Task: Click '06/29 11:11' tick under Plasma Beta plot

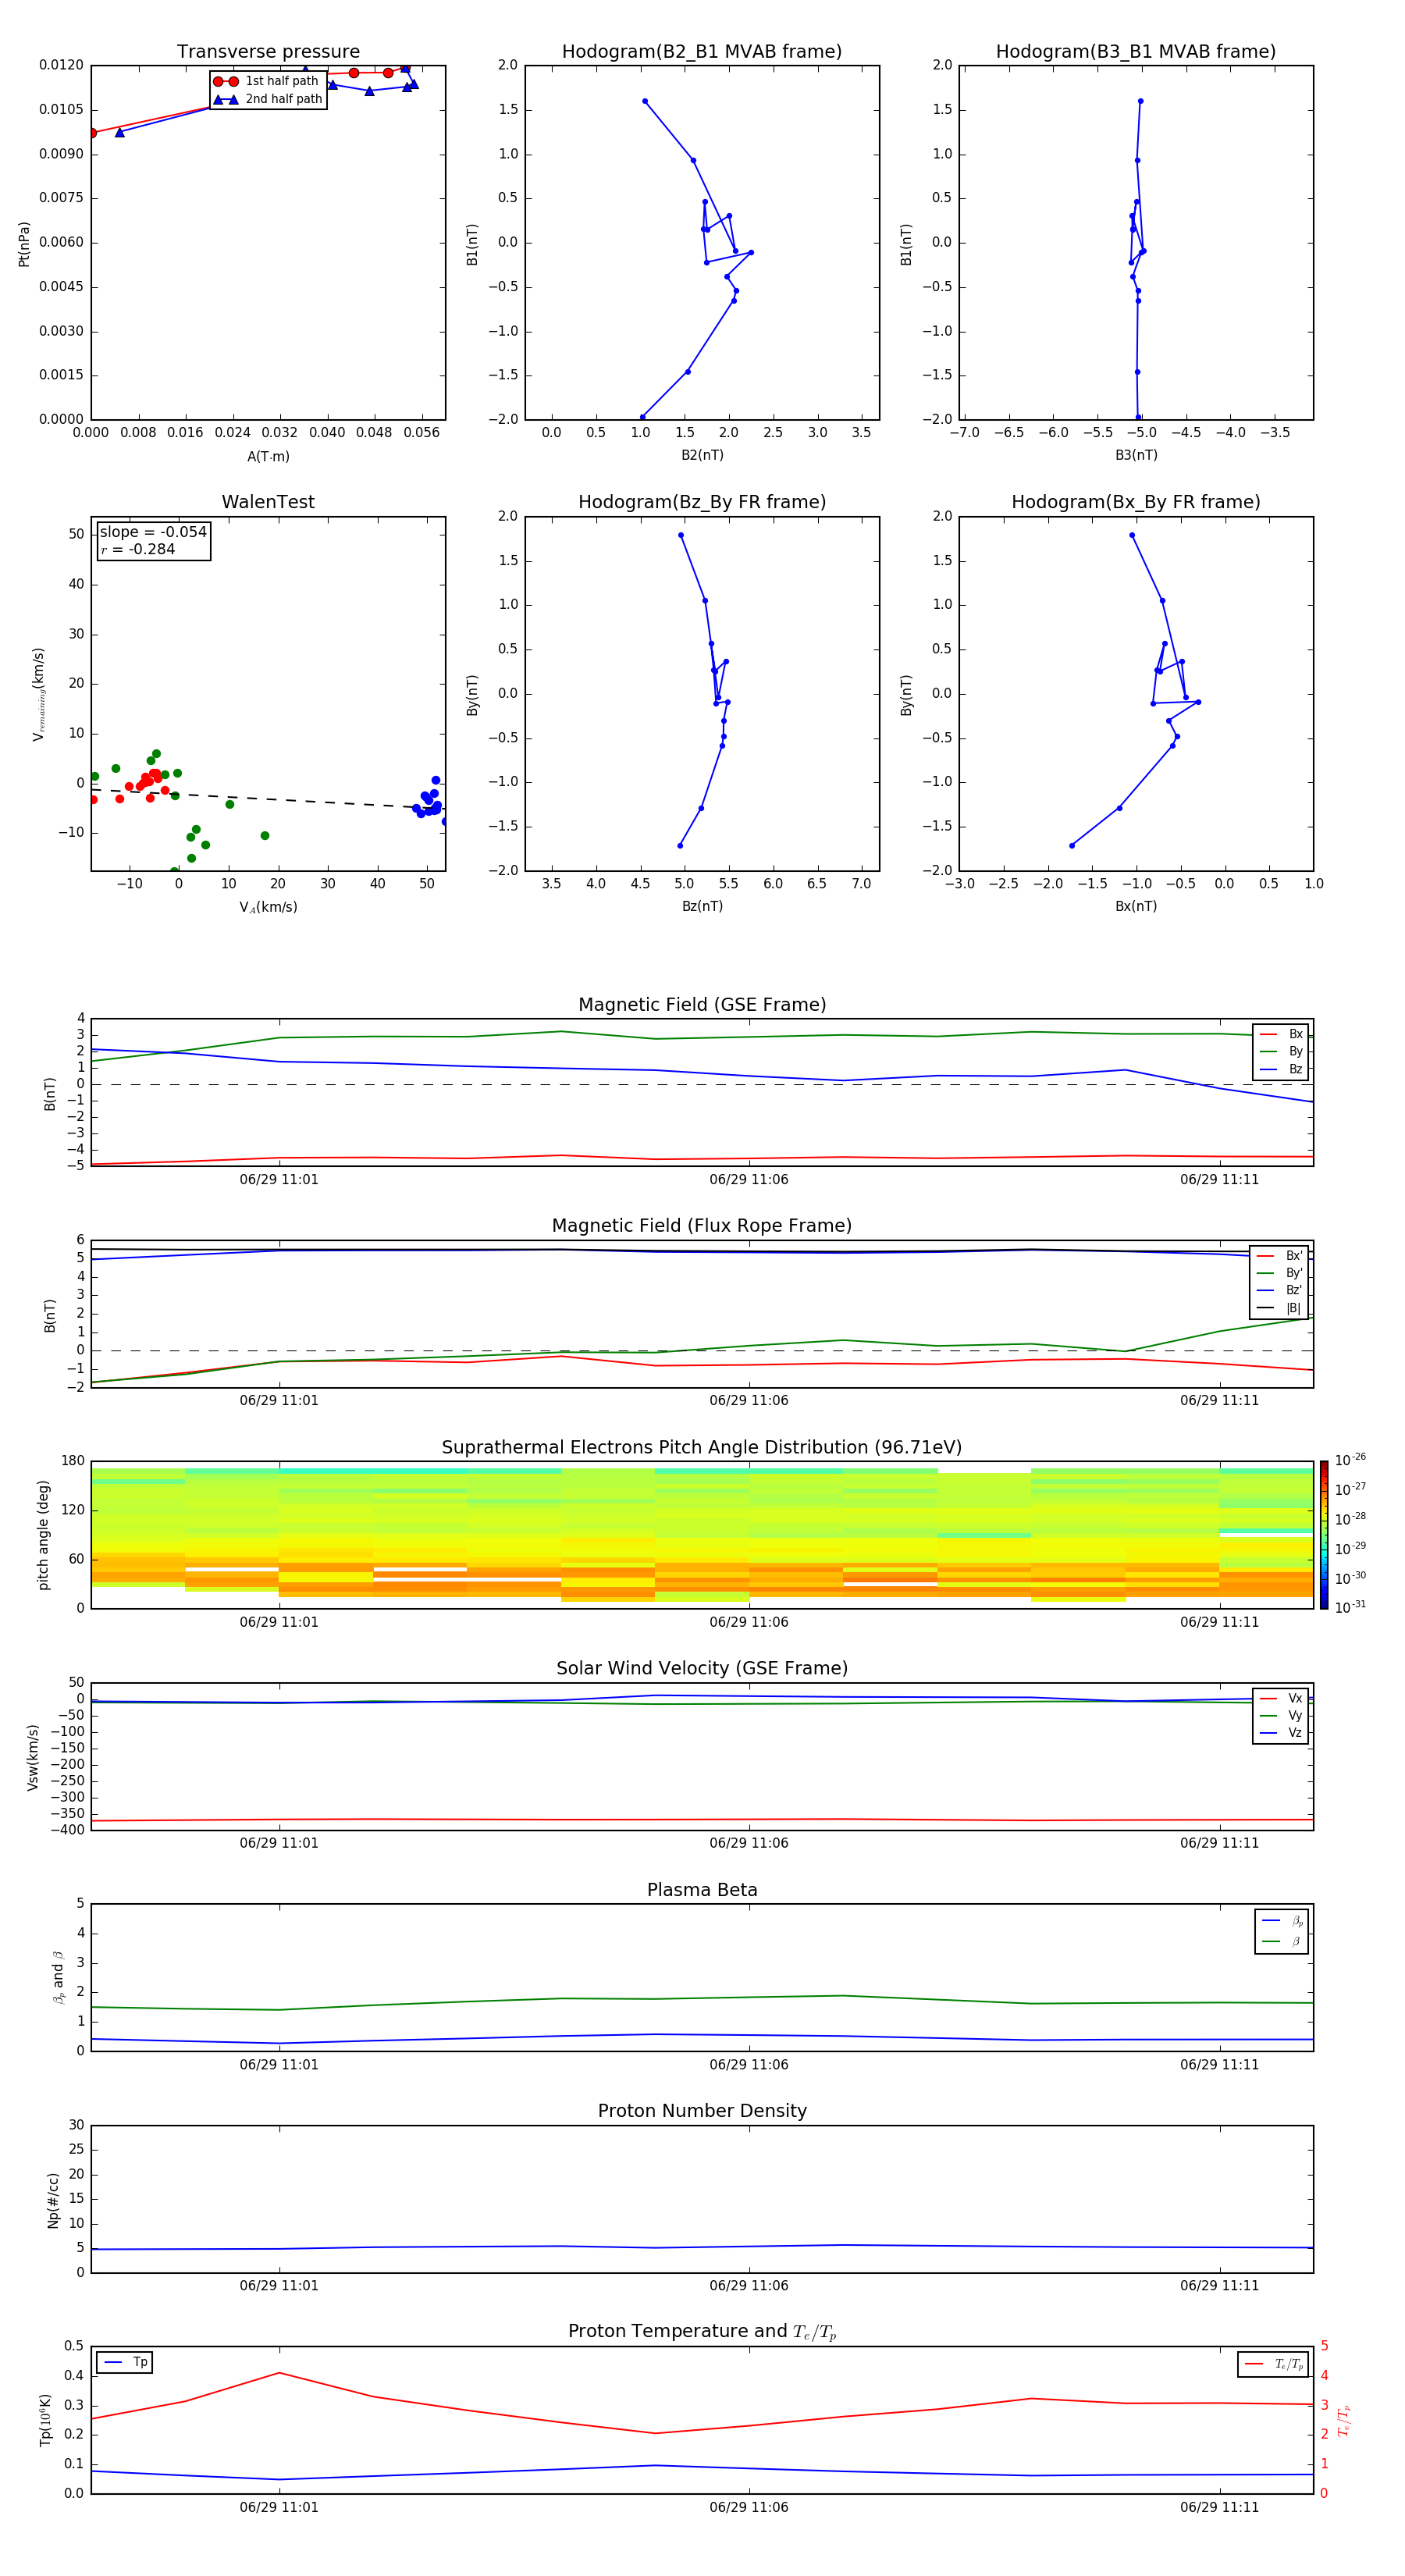Action: point(1219,2064)
